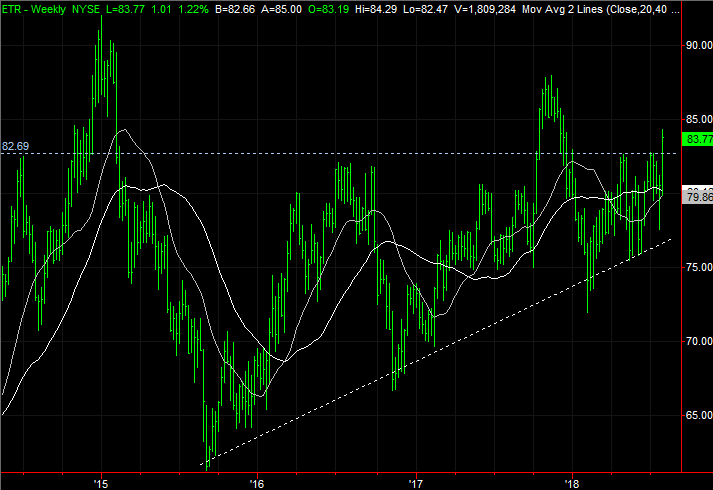The width and height of the screenshot is (713, 490).
Task: Click the 1.22% percent change value
Action: click(193, 9)
